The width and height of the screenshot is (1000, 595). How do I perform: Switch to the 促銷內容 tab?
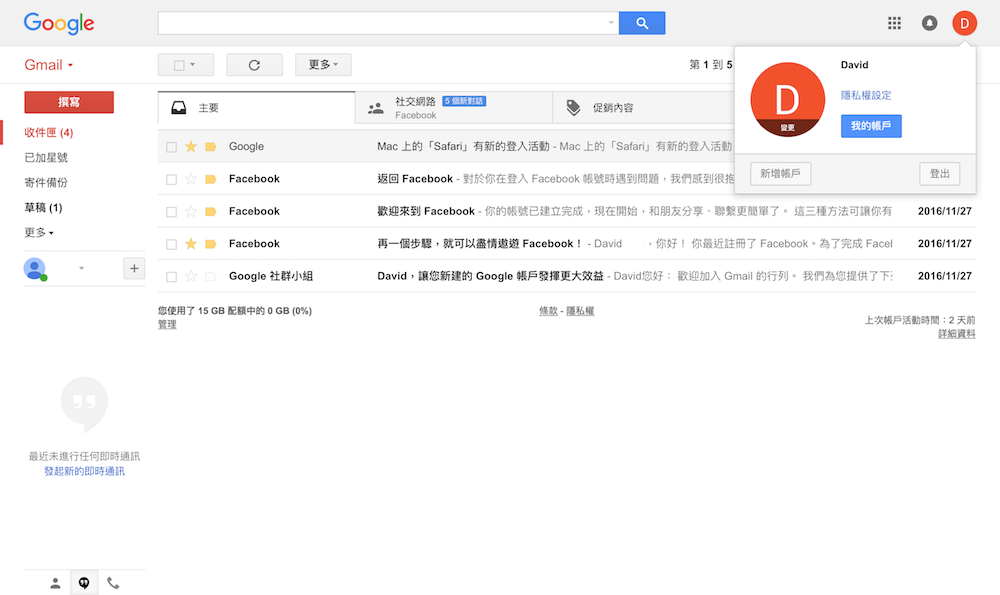click(612, 108)
